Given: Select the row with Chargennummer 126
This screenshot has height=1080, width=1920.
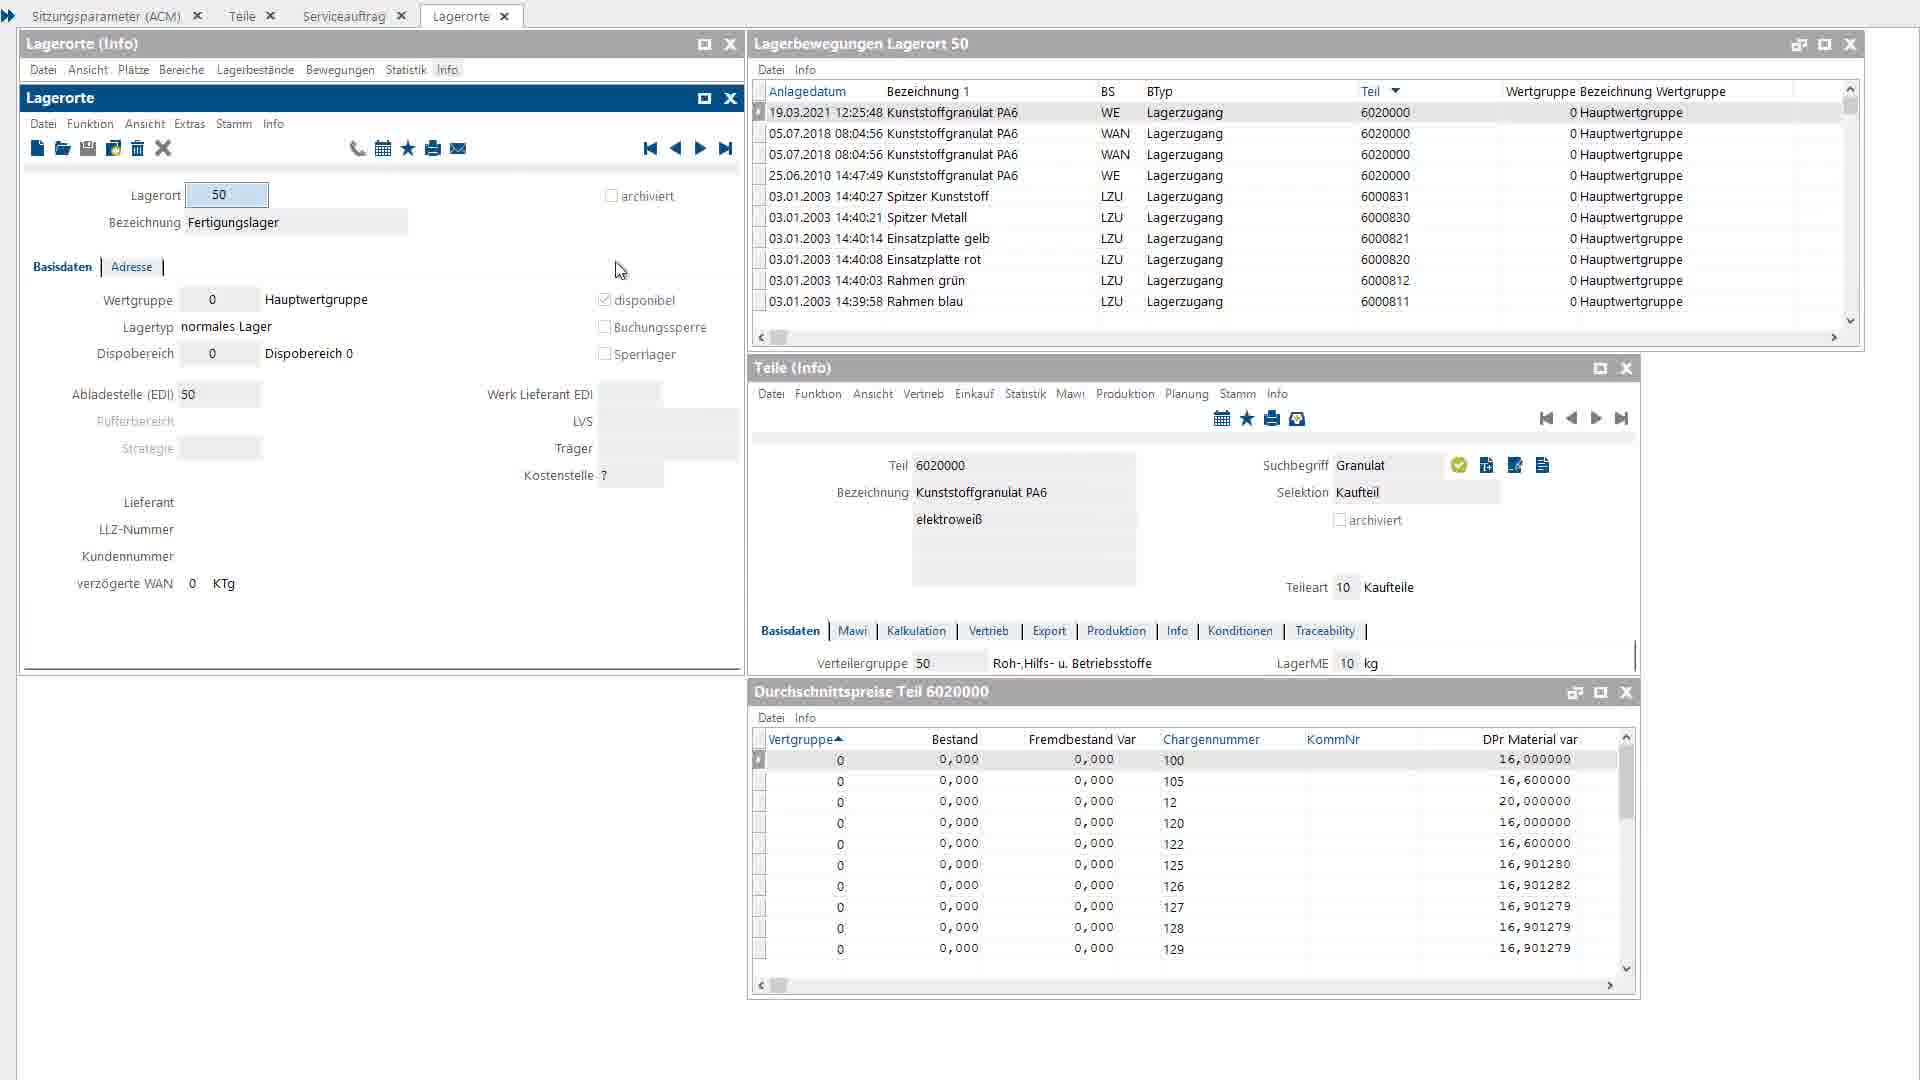Looking at the screenshot, I should pos(1185,886).
